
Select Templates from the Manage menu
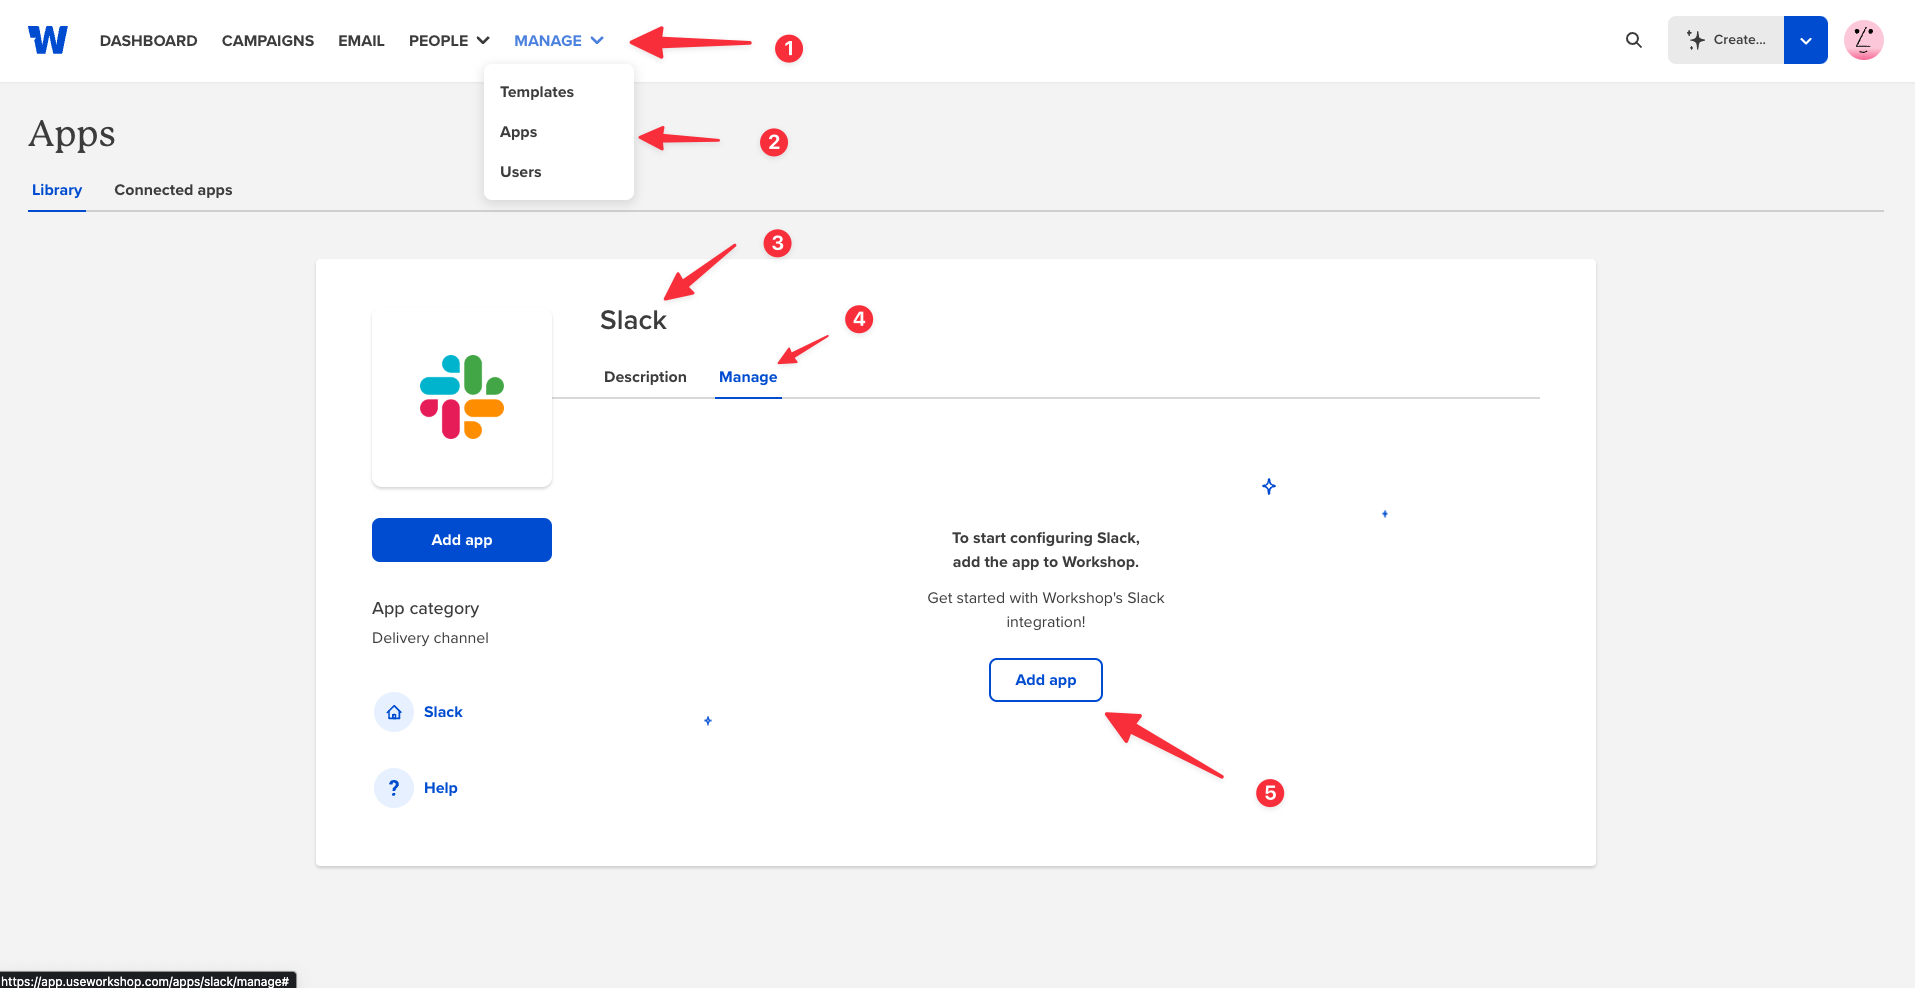point(537,92)
